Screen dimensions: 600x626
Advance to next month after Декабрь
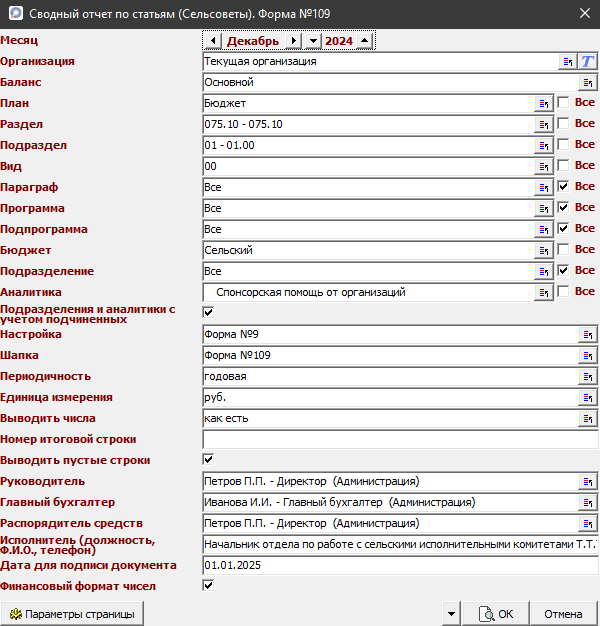click(x=293, y=41)
